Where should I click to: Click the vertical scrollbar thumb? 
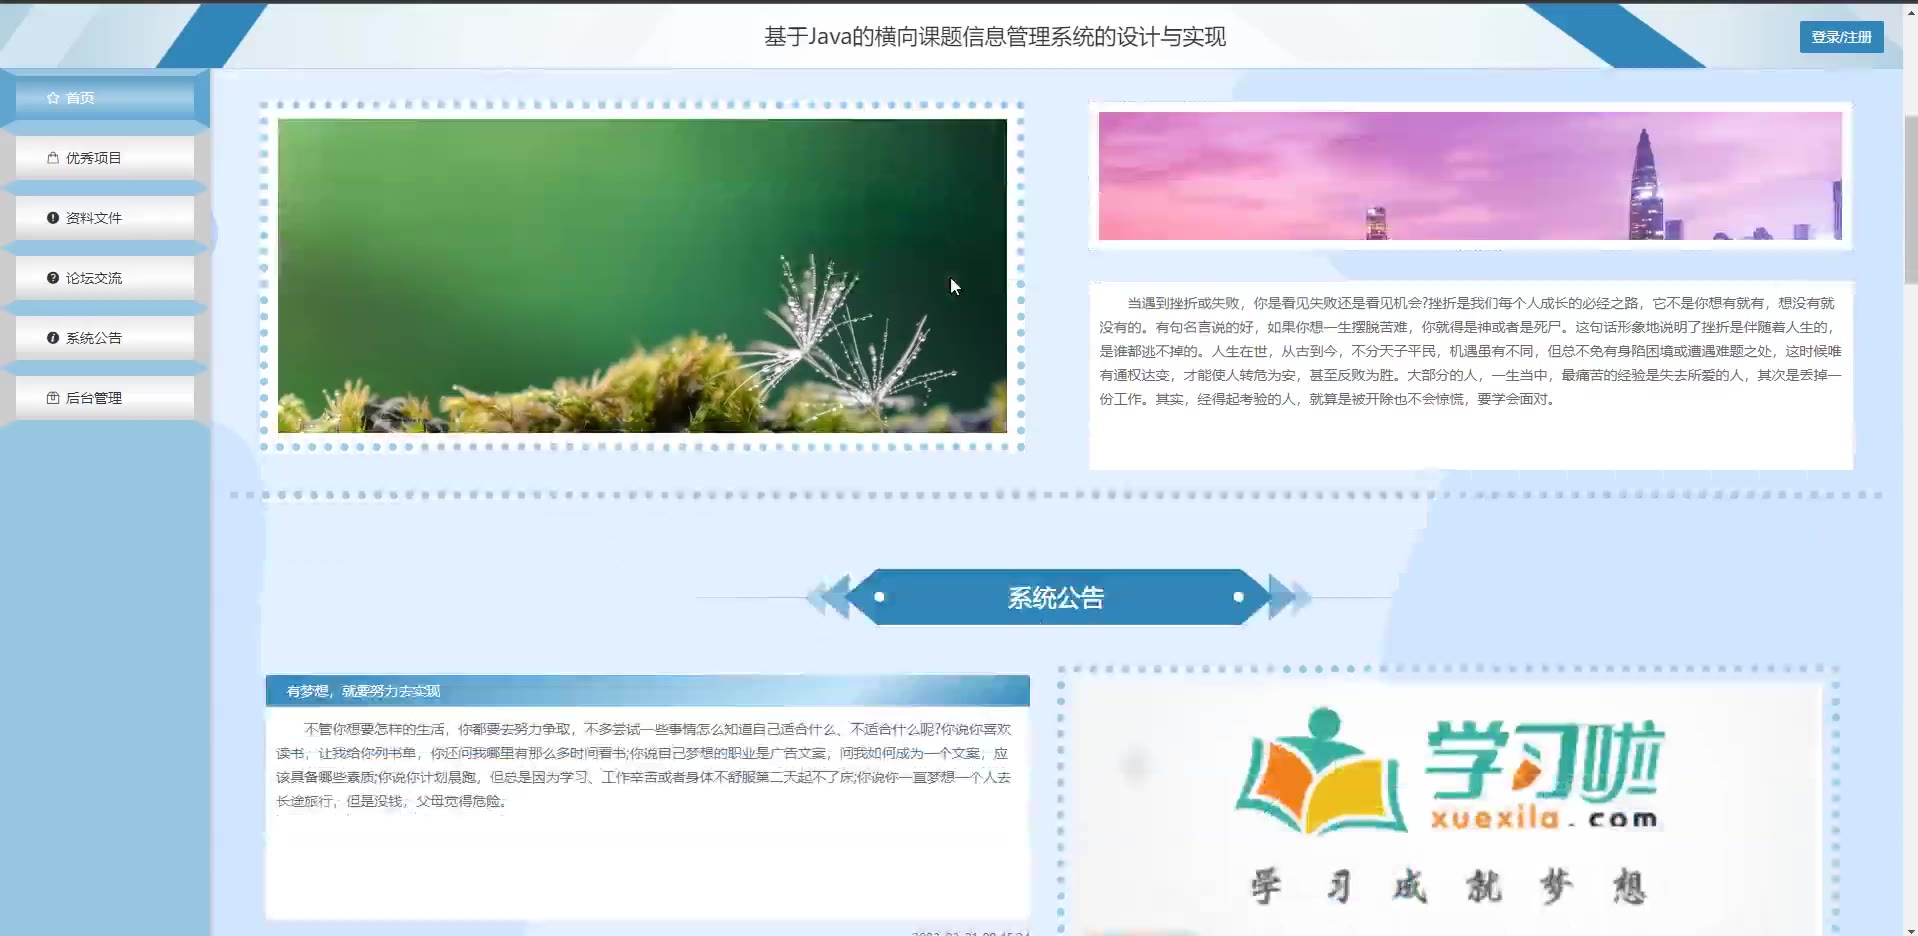[1910, 200]
